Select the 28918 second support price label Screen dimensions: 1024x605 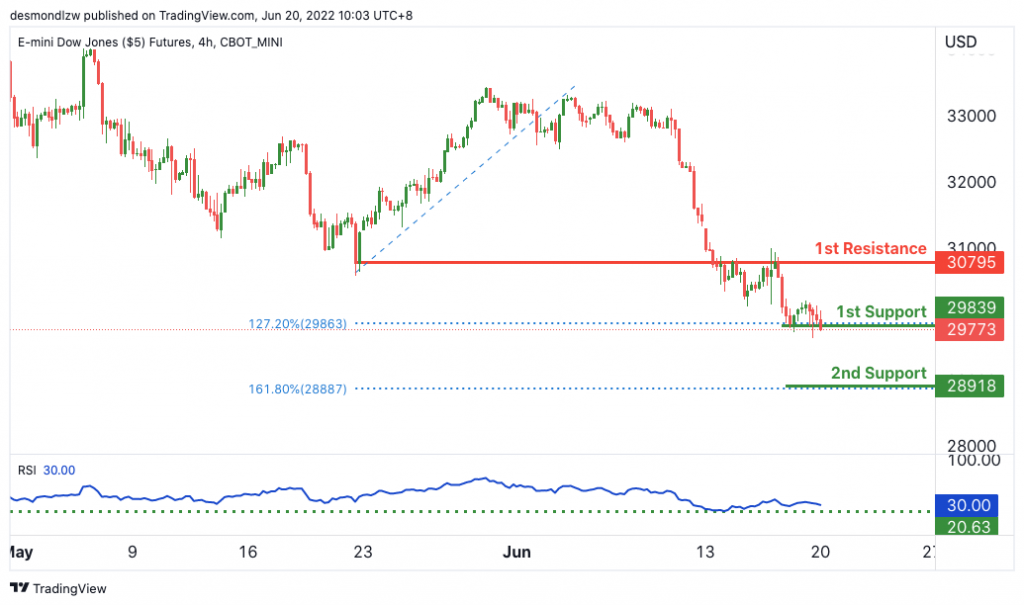[x=970, y=385]
